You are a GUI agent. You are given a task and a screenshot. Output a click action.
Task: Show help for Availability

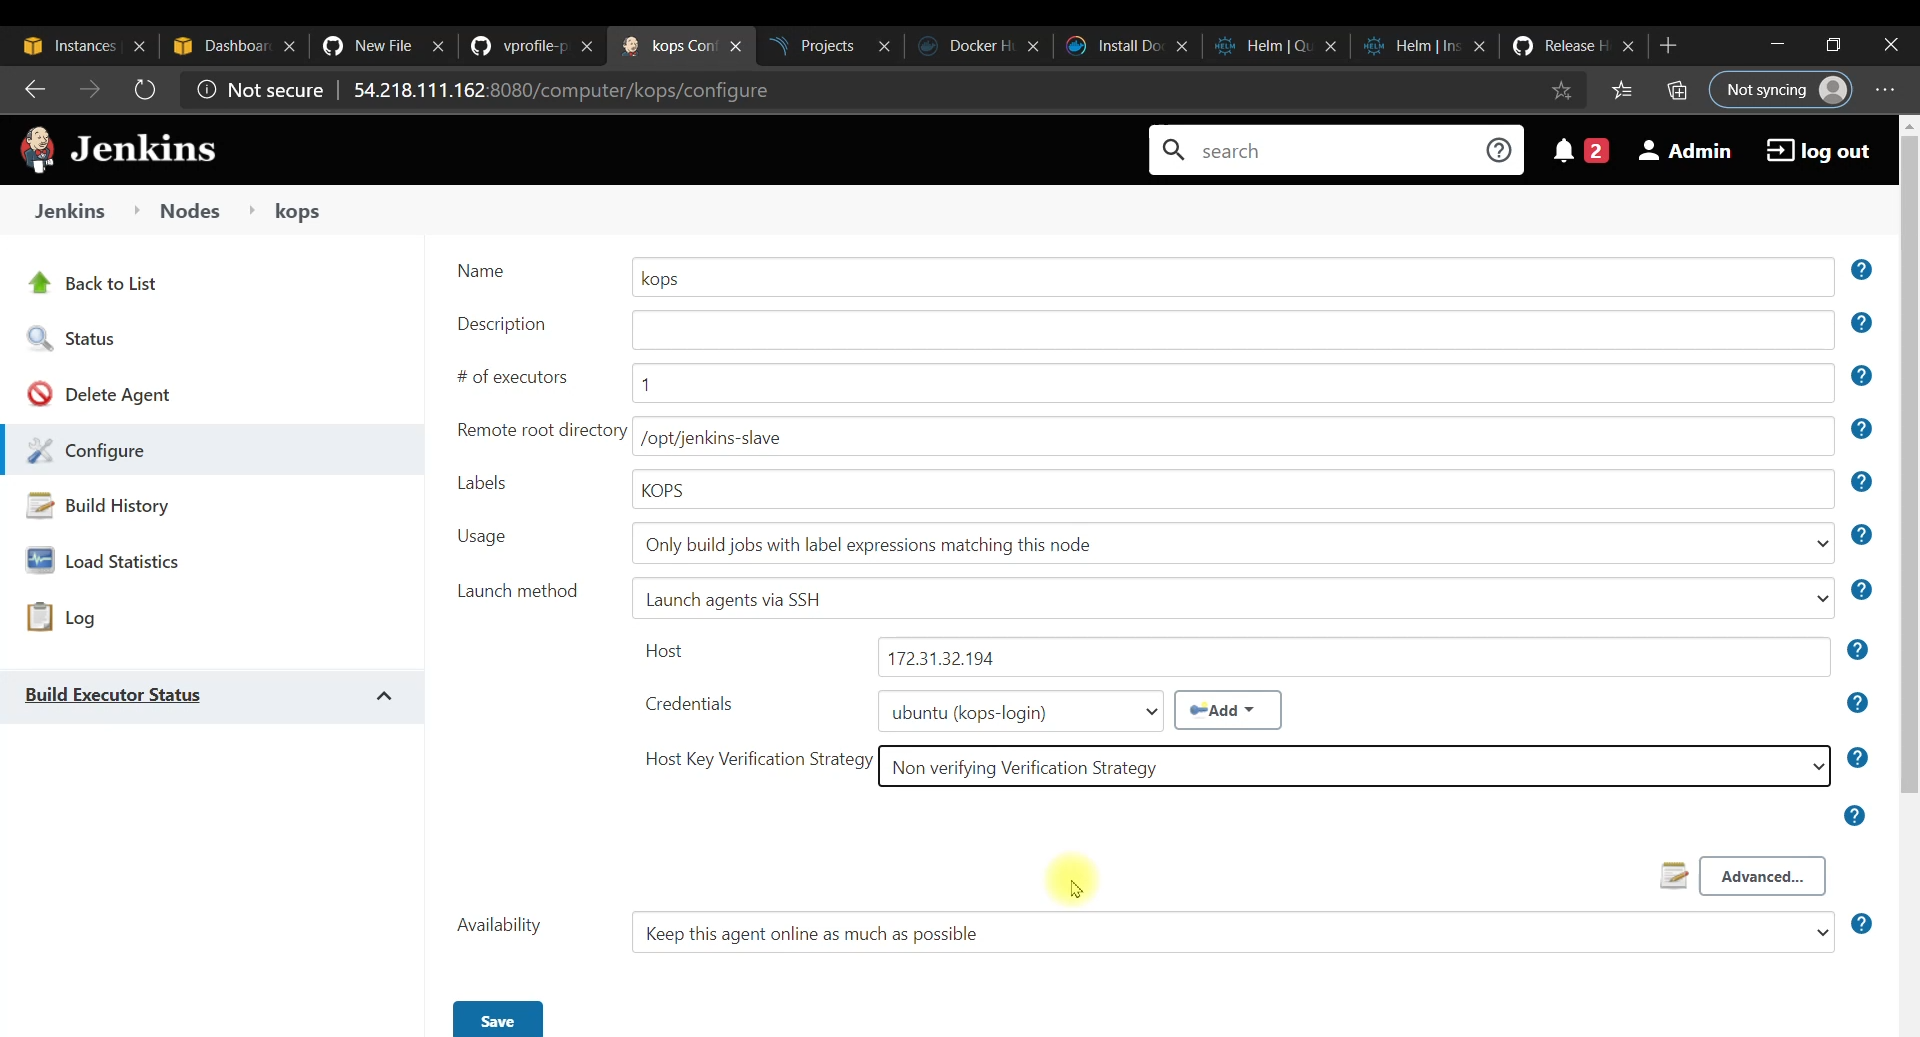tap(1861, 924)
